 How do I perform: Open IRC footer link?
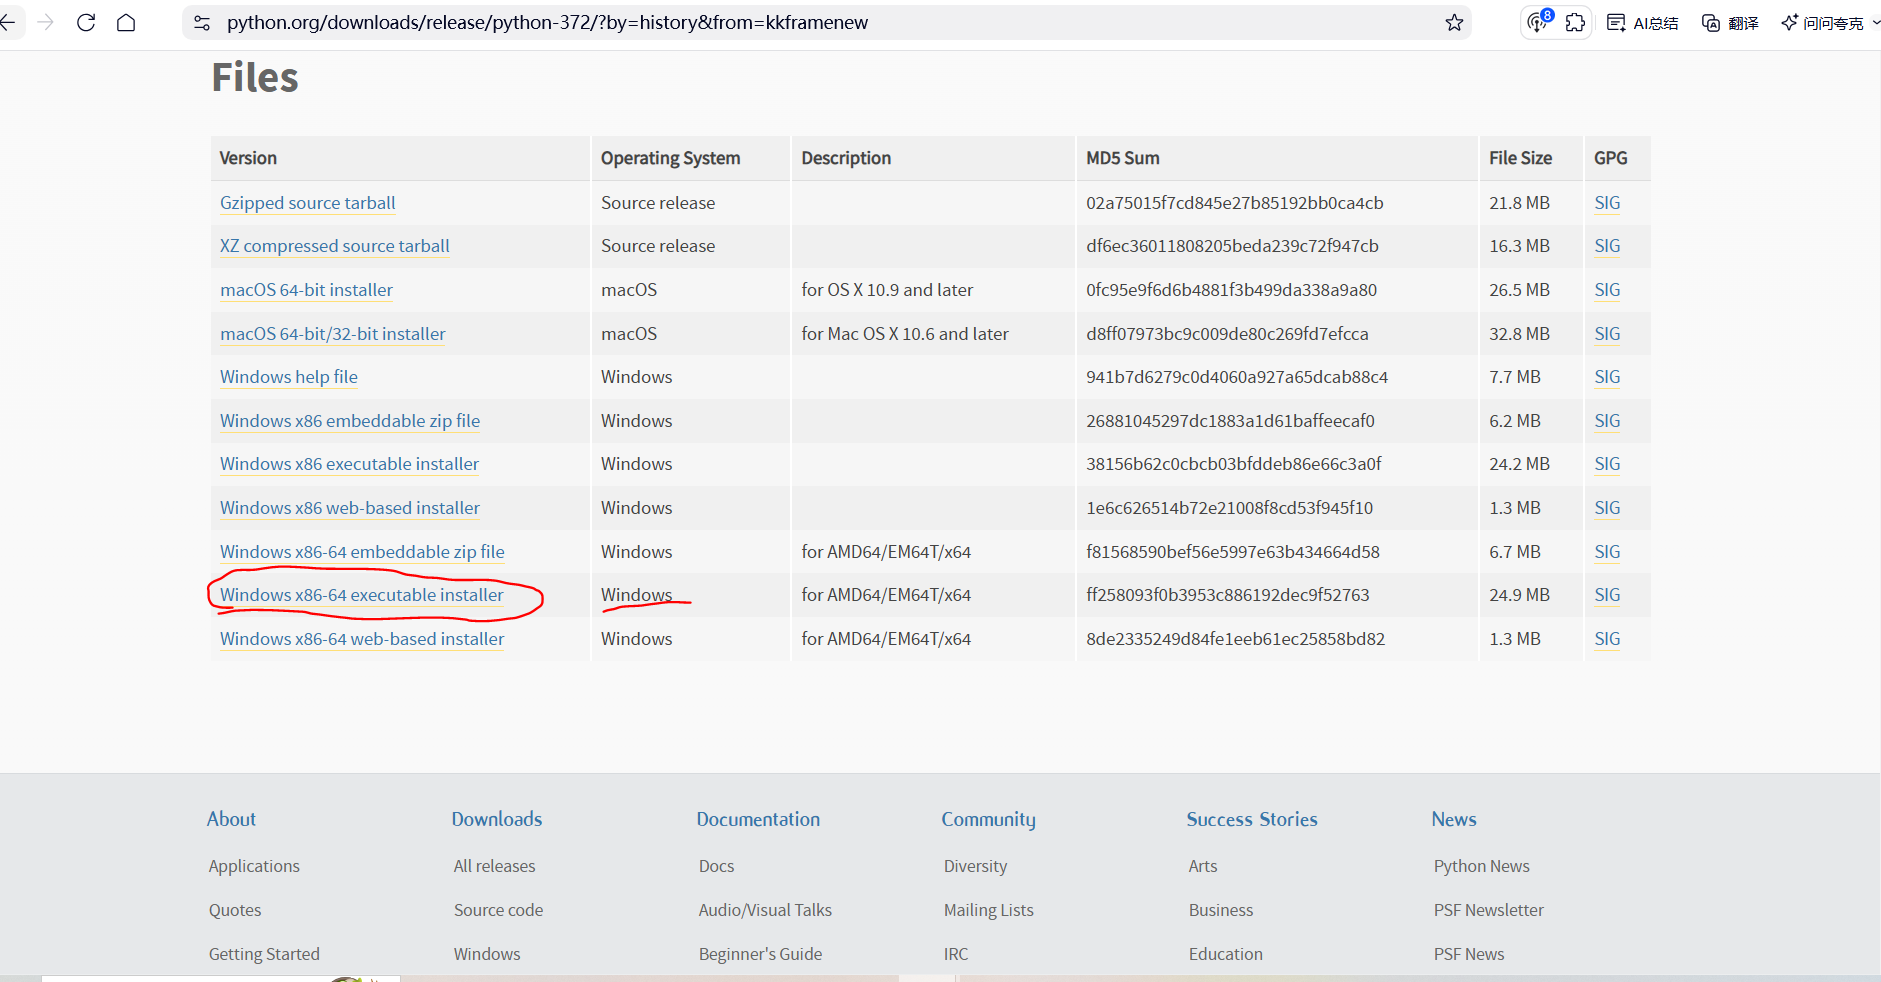[956, 954]
